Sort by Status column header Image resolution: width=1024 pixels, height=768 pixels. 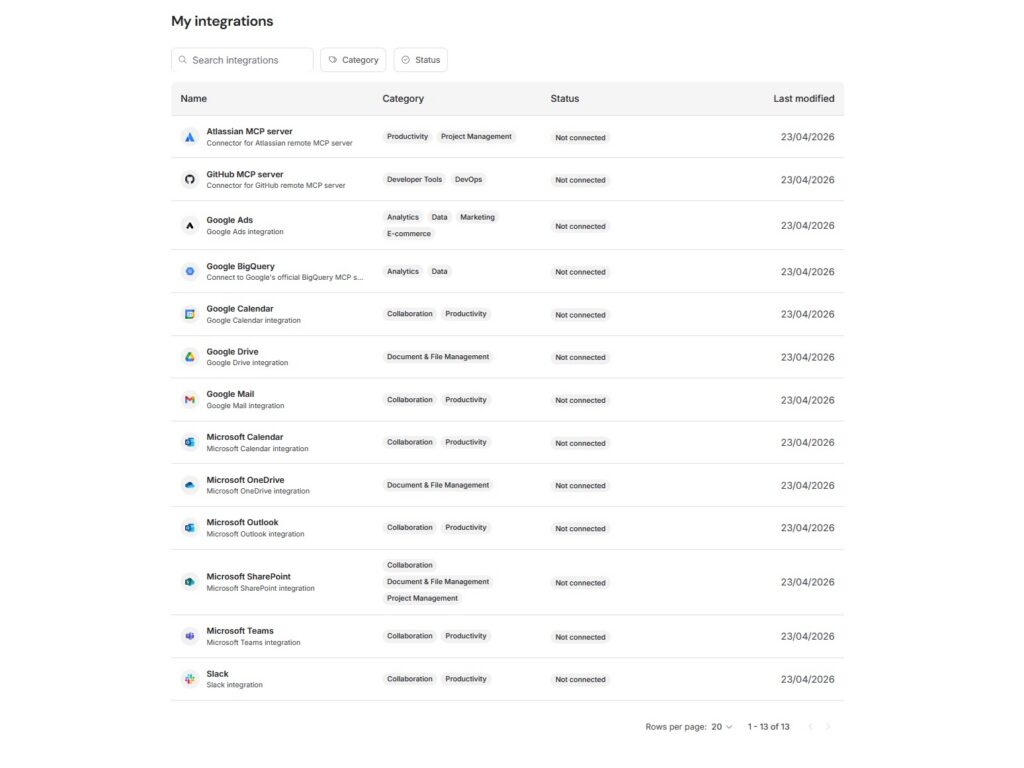click(565, 99)
